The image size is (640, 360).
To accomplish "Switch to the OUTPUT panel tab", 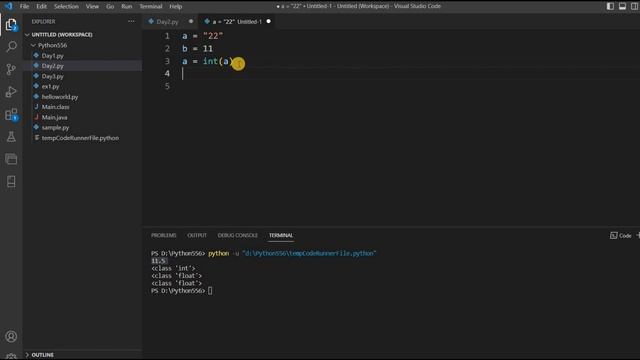I will coord(197,236).
